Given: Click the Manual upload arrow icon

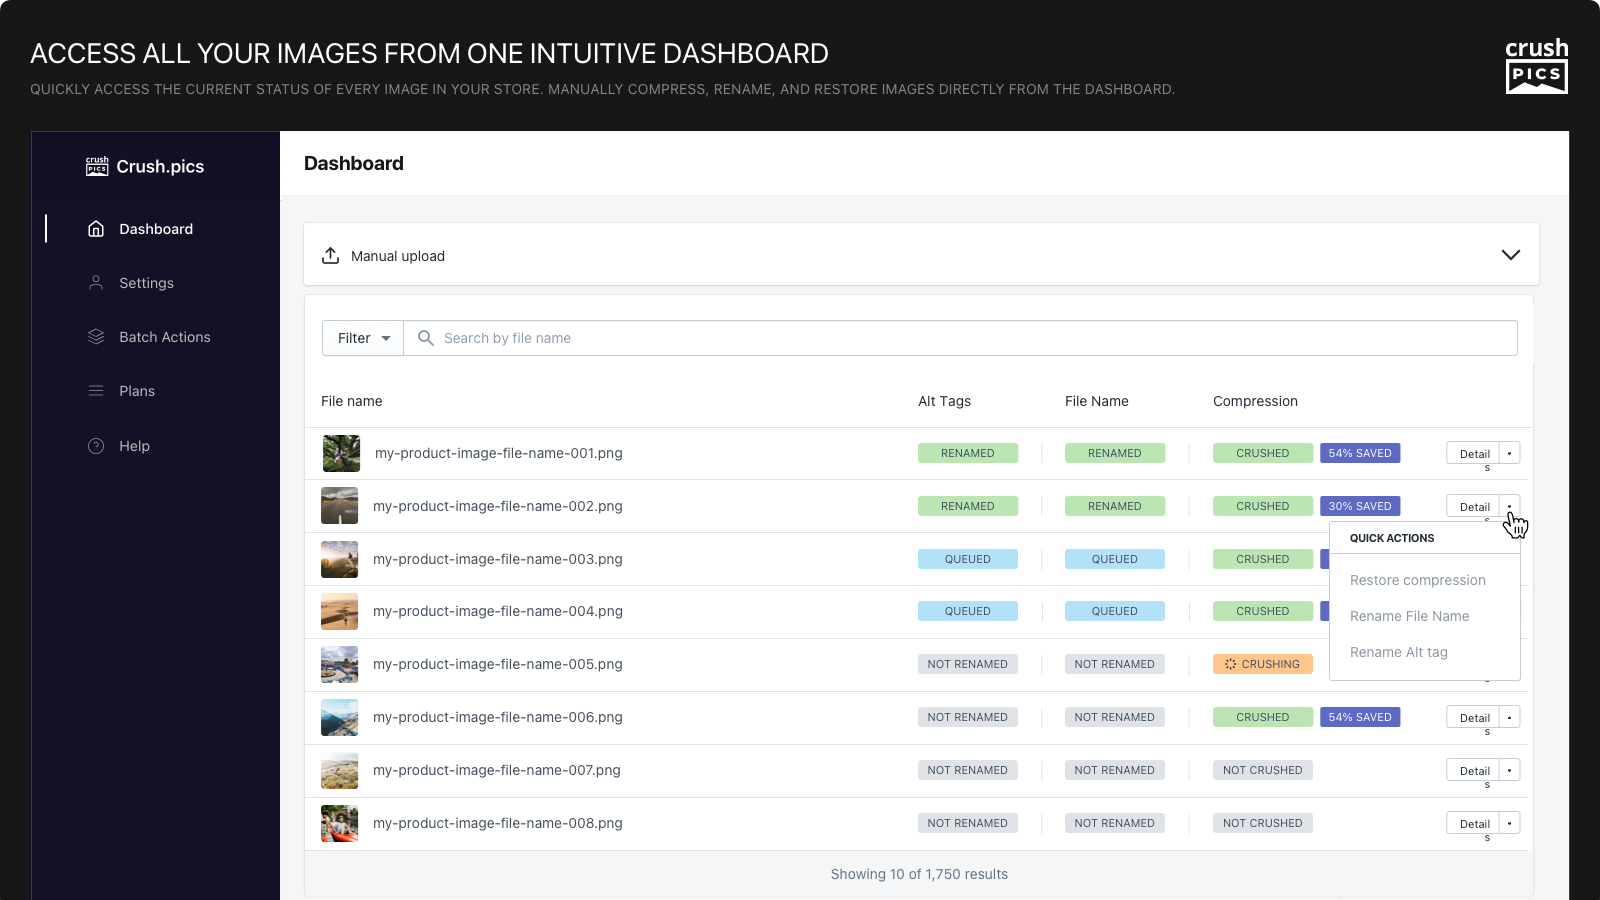Looking at the screenshot, I should 330,256.
